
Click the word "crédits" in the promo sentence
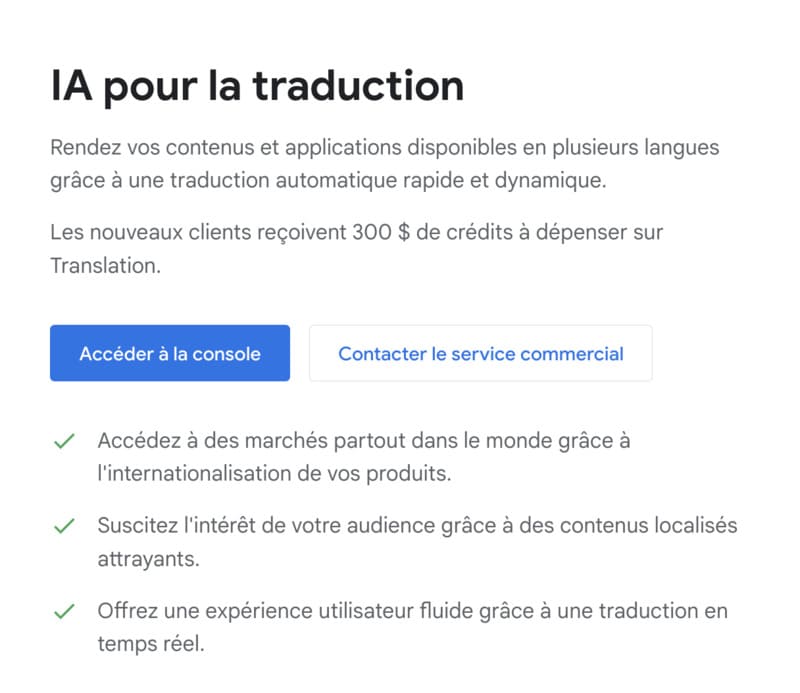(480, 231)
